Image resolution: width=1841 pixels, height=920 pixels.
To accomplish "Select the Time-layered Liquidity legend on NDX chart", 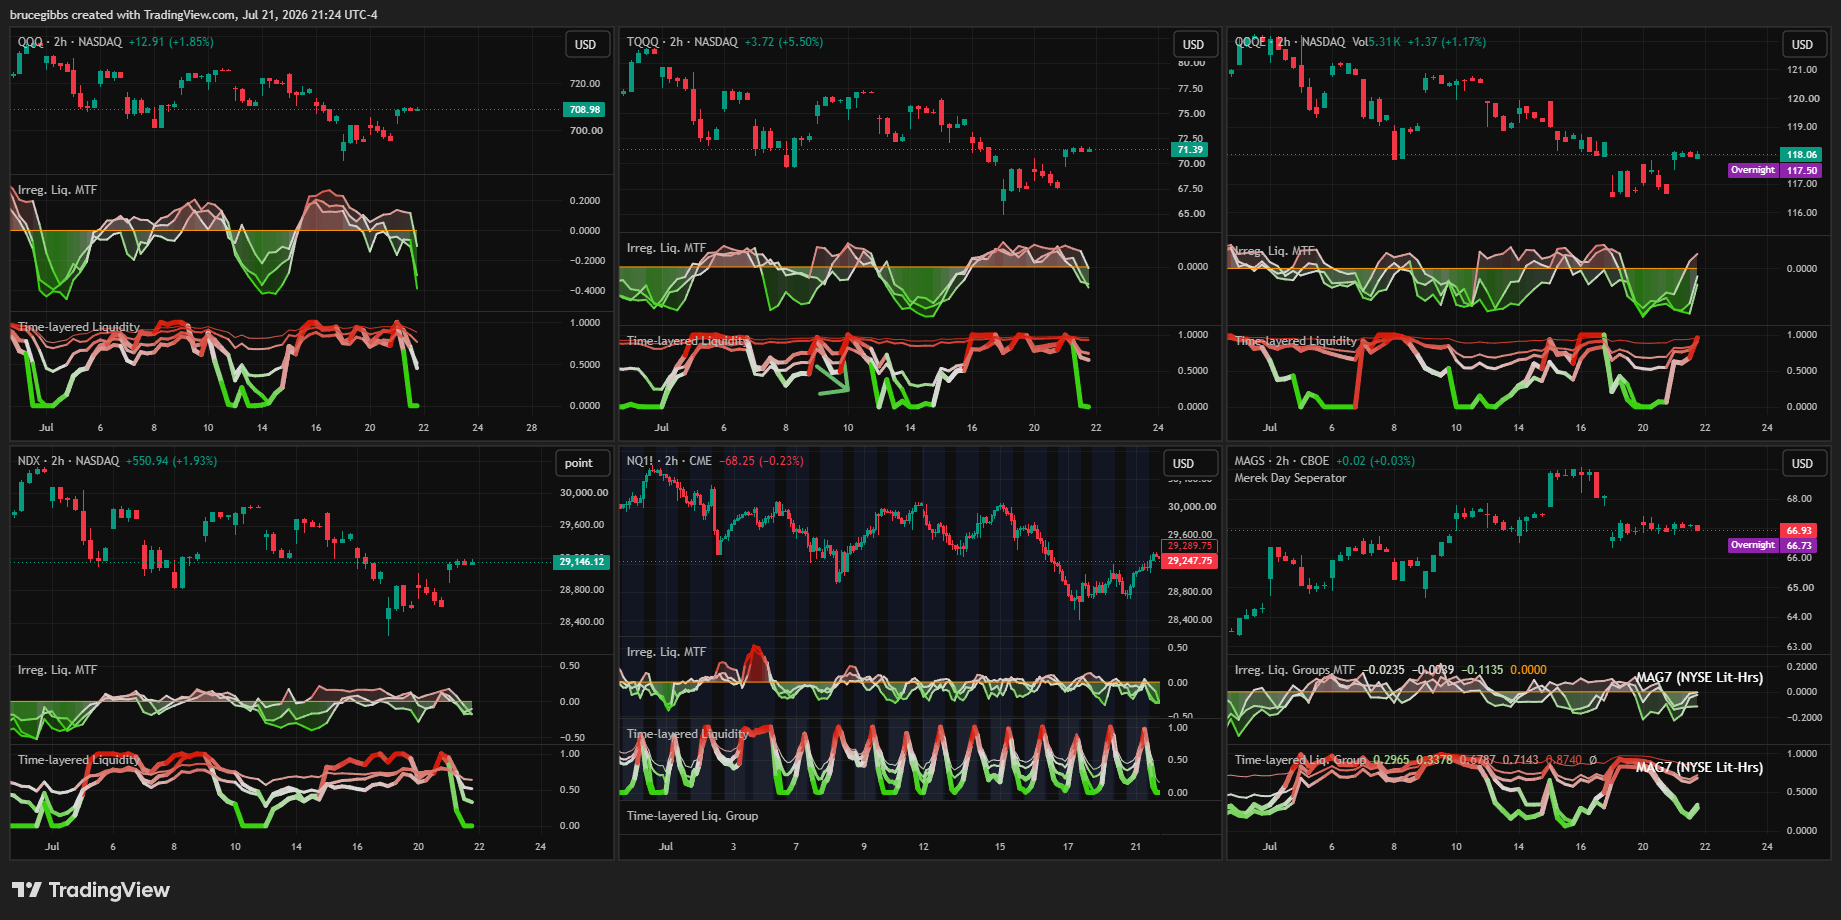I will click(x=79, y=760).
